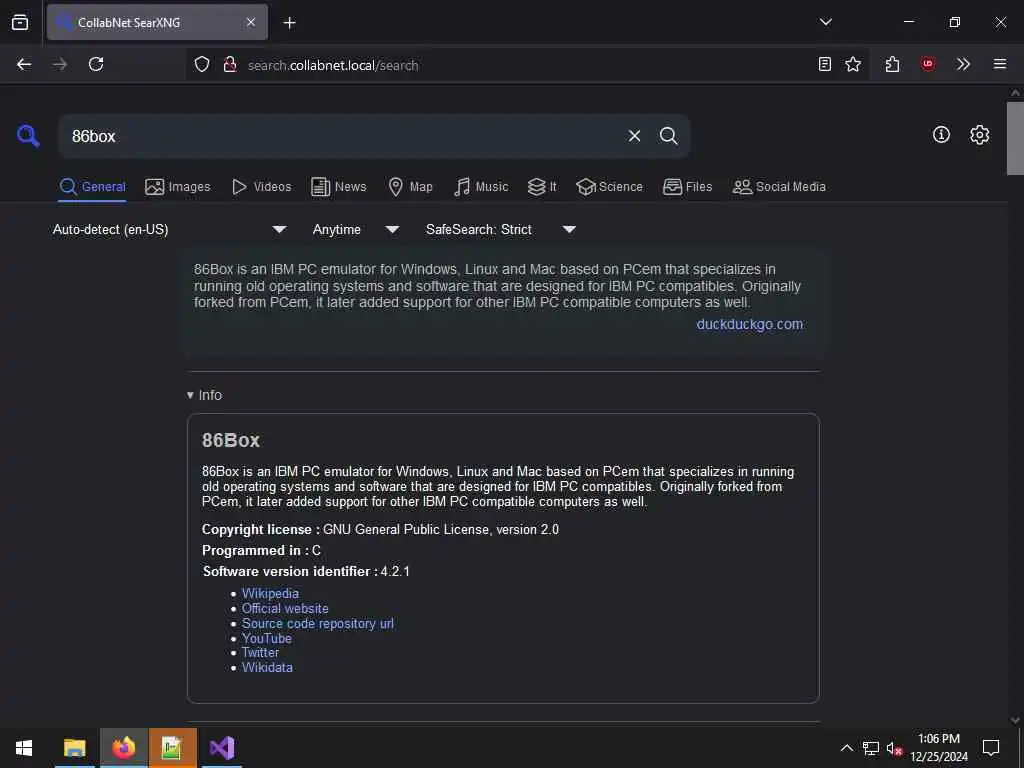Click the network tray icon
Image resolution: width=1024 pixels, height=768 pixels.
pyautogui.click(x=871, y=748)
